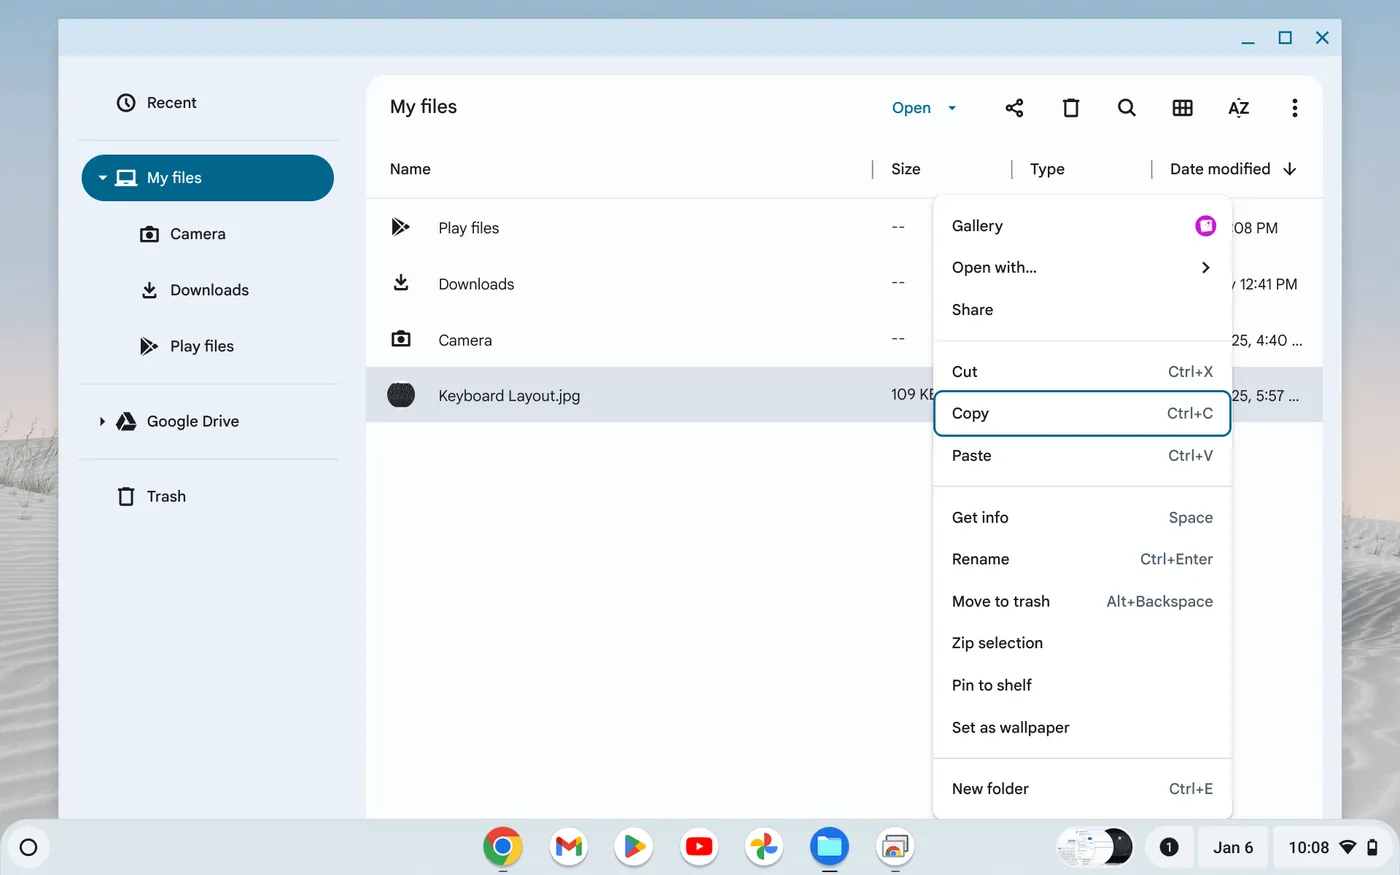Toggle the Date modified sort arrow
Screen dimensions: 1400x875
[x=1290, y=169]
